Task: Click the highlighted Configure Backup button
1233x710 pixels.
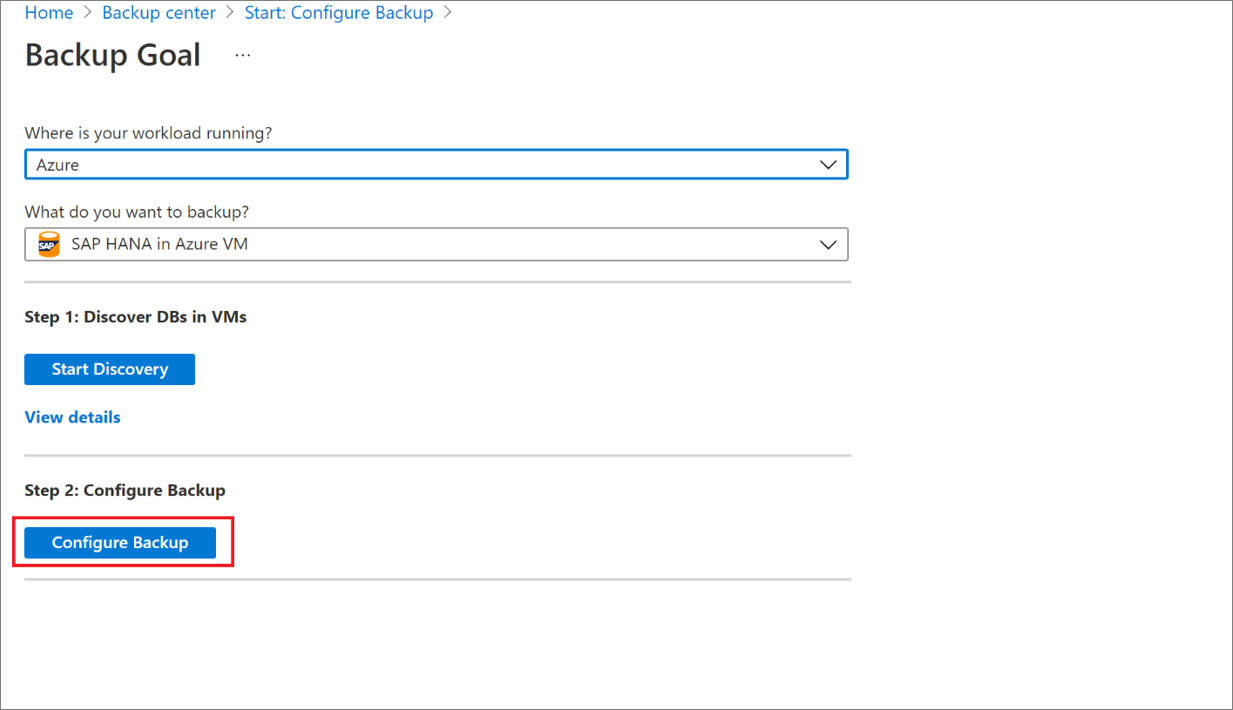Action: pos(118,542)
